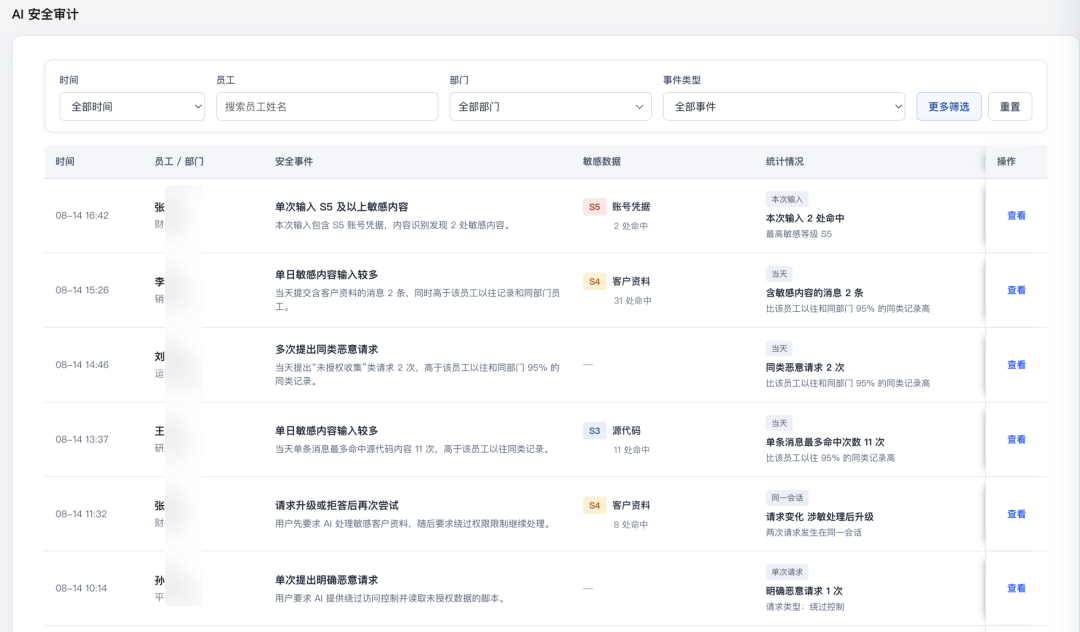
Task: Open 查看 for the 08-14 14:46 record
Action: (1016, 365)
